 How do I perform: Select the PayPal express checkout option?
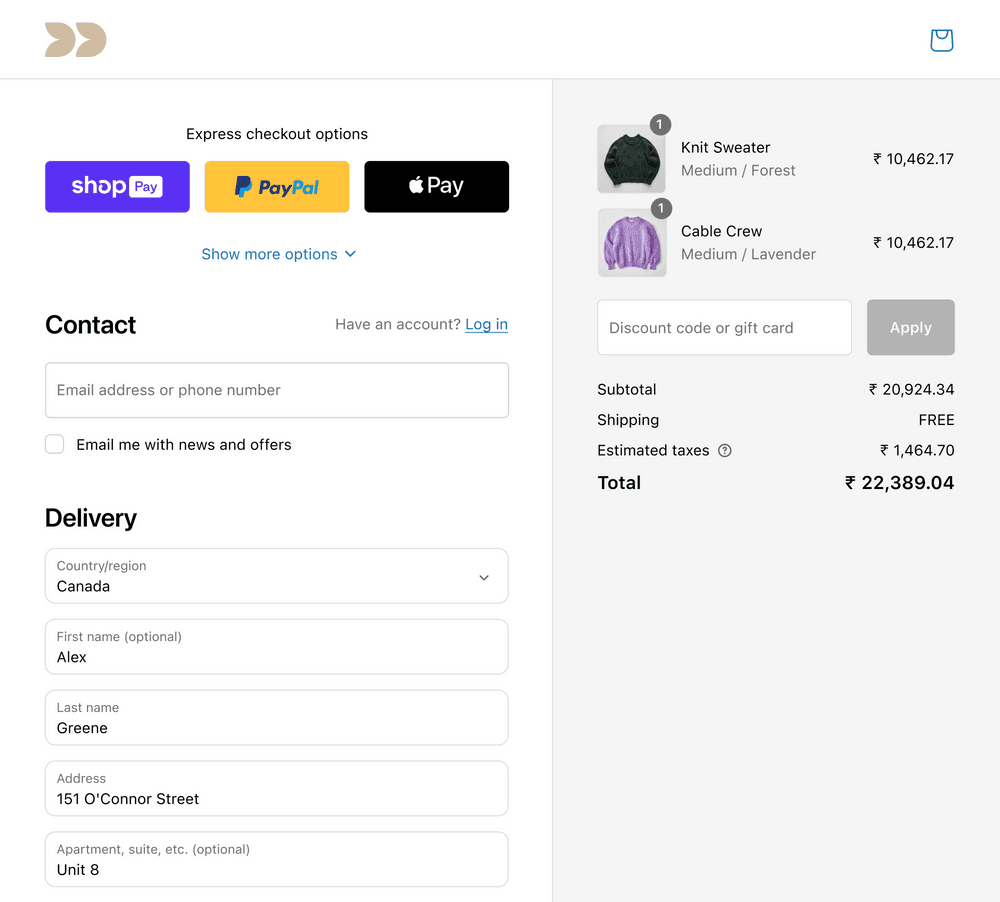click(277, 186)
